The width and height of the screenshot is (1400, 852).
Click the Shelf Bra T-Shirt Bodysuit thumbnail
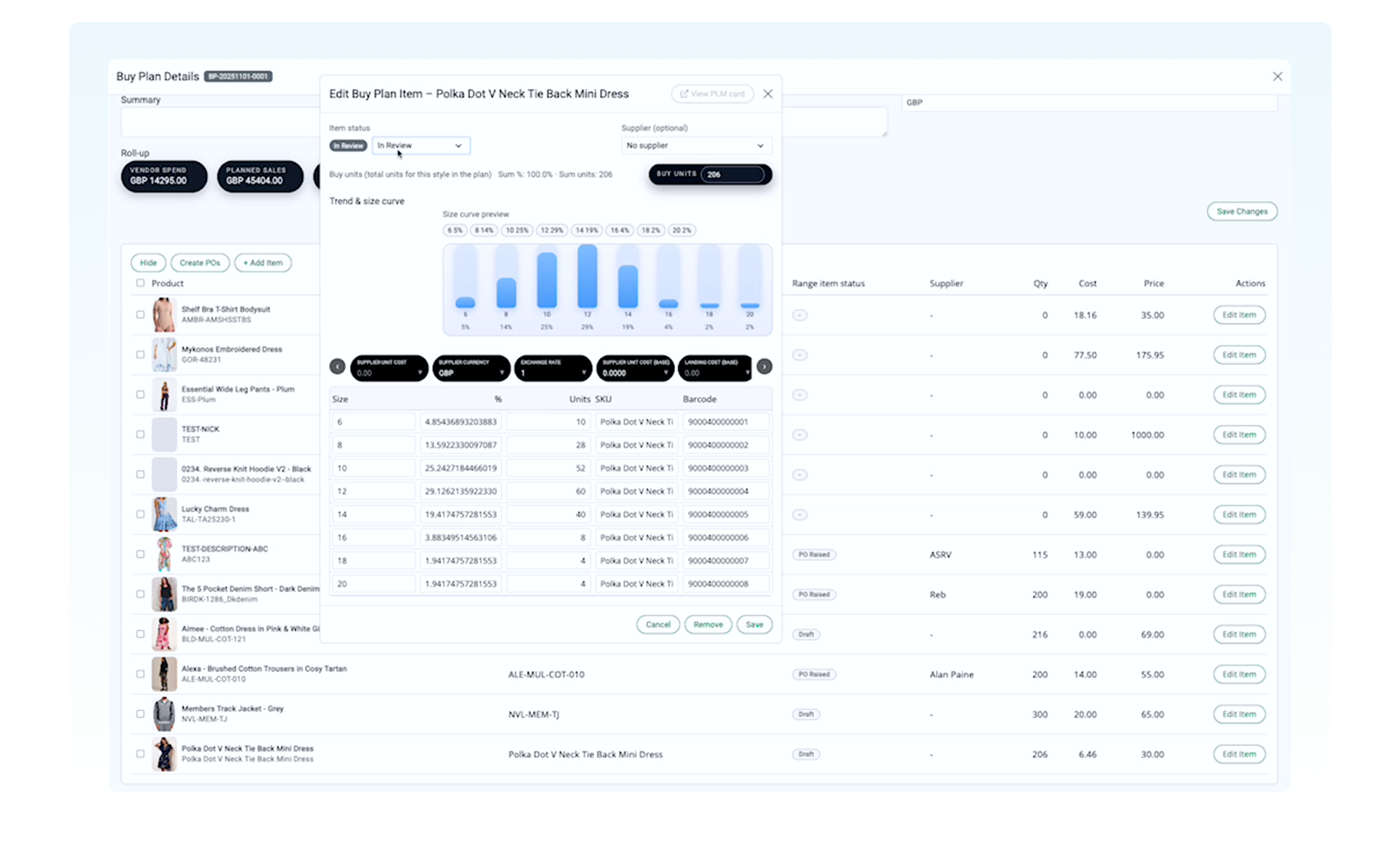(164, 315)
